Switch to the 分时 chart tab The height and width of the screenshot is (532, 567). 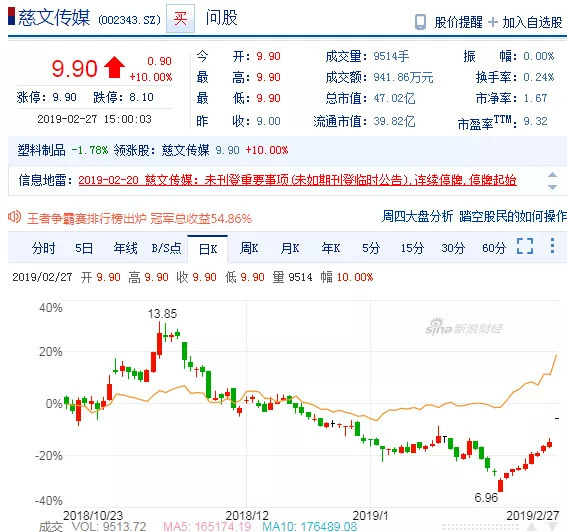click(x=44, y=248)
